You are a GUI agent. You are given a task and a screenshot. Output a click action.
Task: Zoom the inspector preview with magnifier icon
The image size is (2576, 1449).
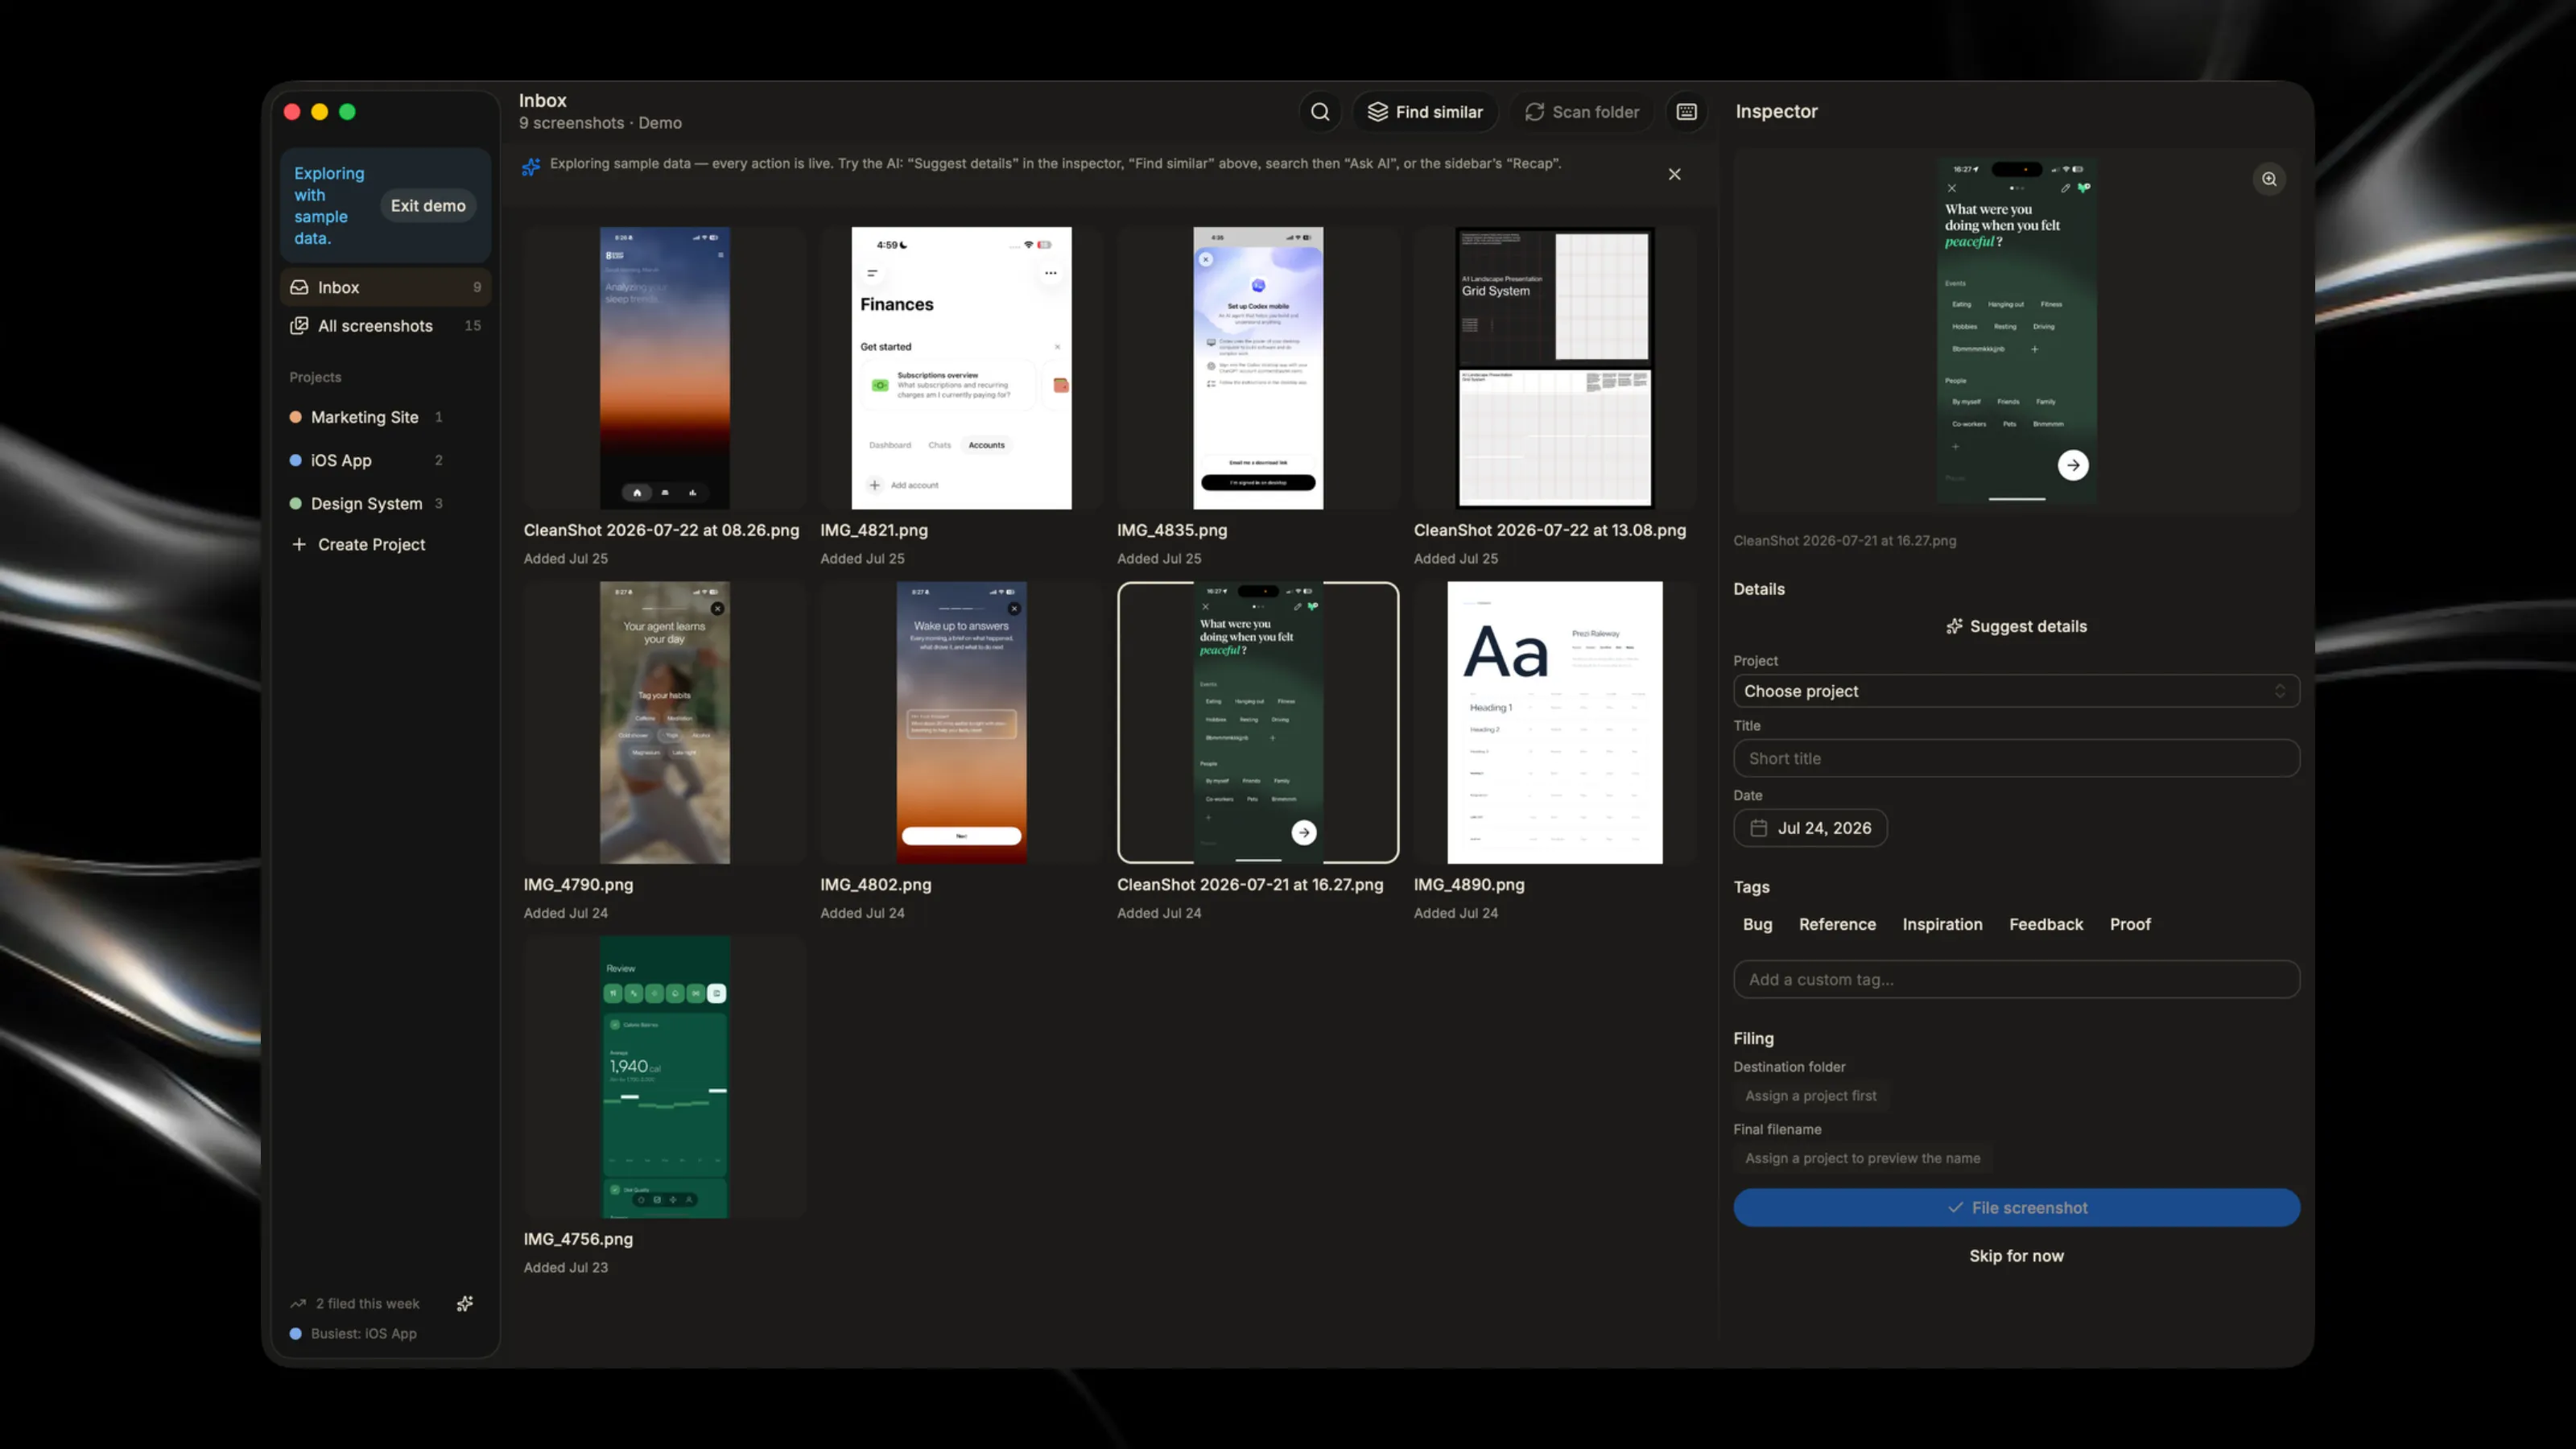(x=2269, y=179)
